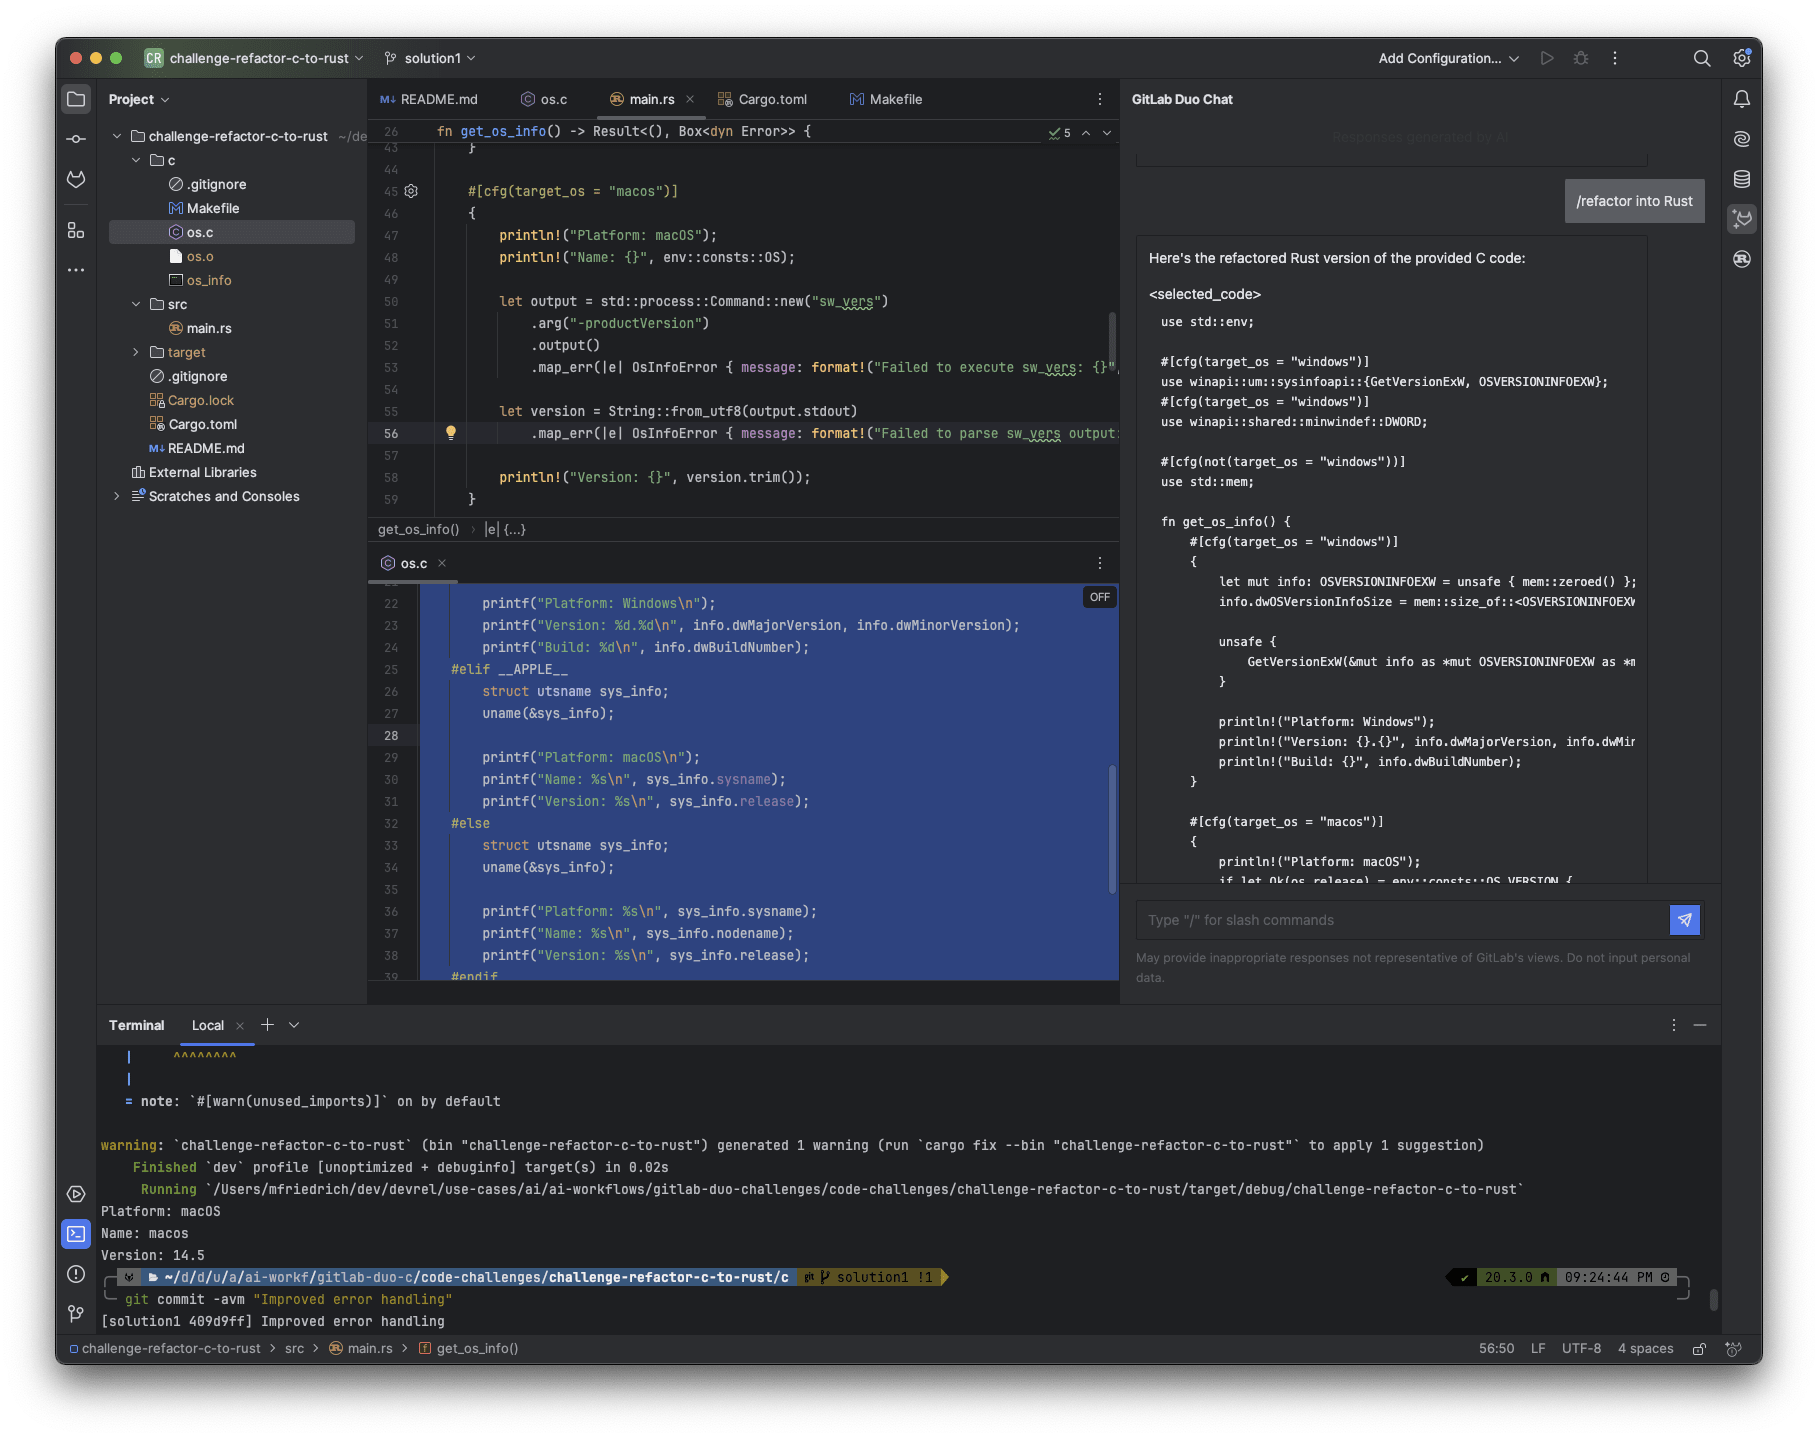Click the 56:50 cursor position widget
Viewport: 1818px width, 1438px height.
1496,1348
